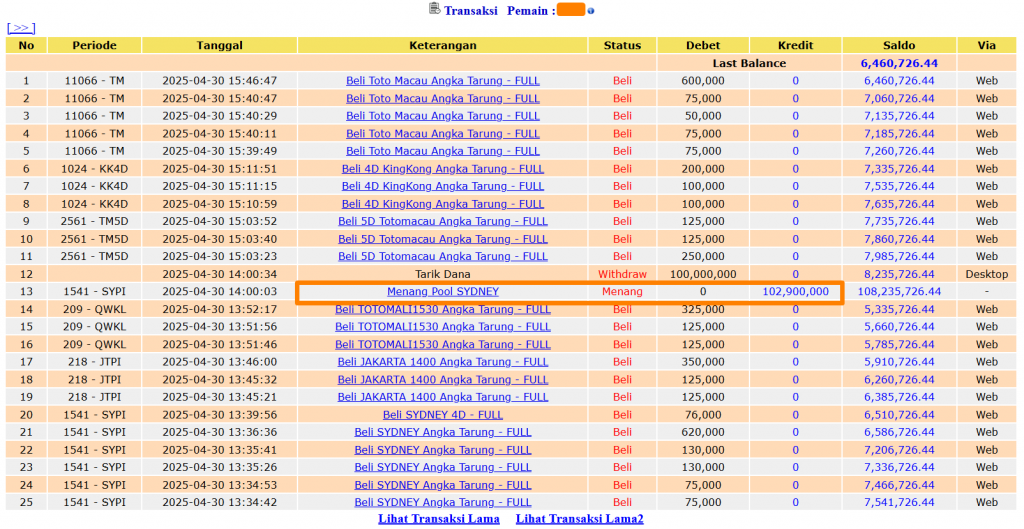
Task: Click the Last Balance label
Action: point(749,63)
